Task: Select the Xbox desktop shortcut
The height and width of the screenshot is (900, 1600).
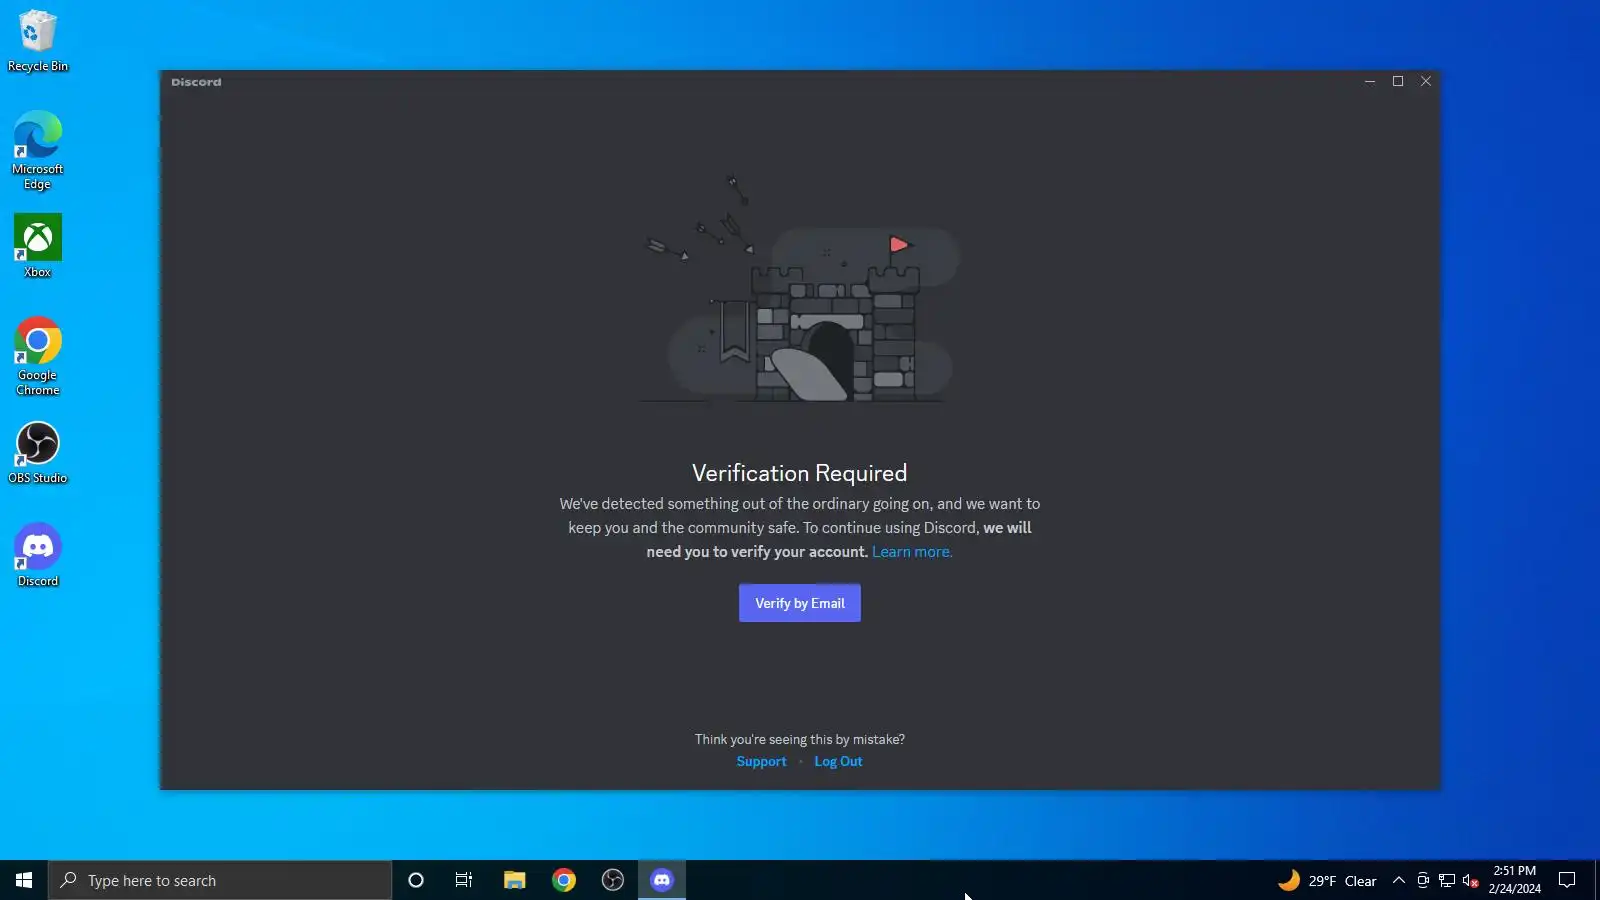Action: pyautogui.click(x=38, y=246)
